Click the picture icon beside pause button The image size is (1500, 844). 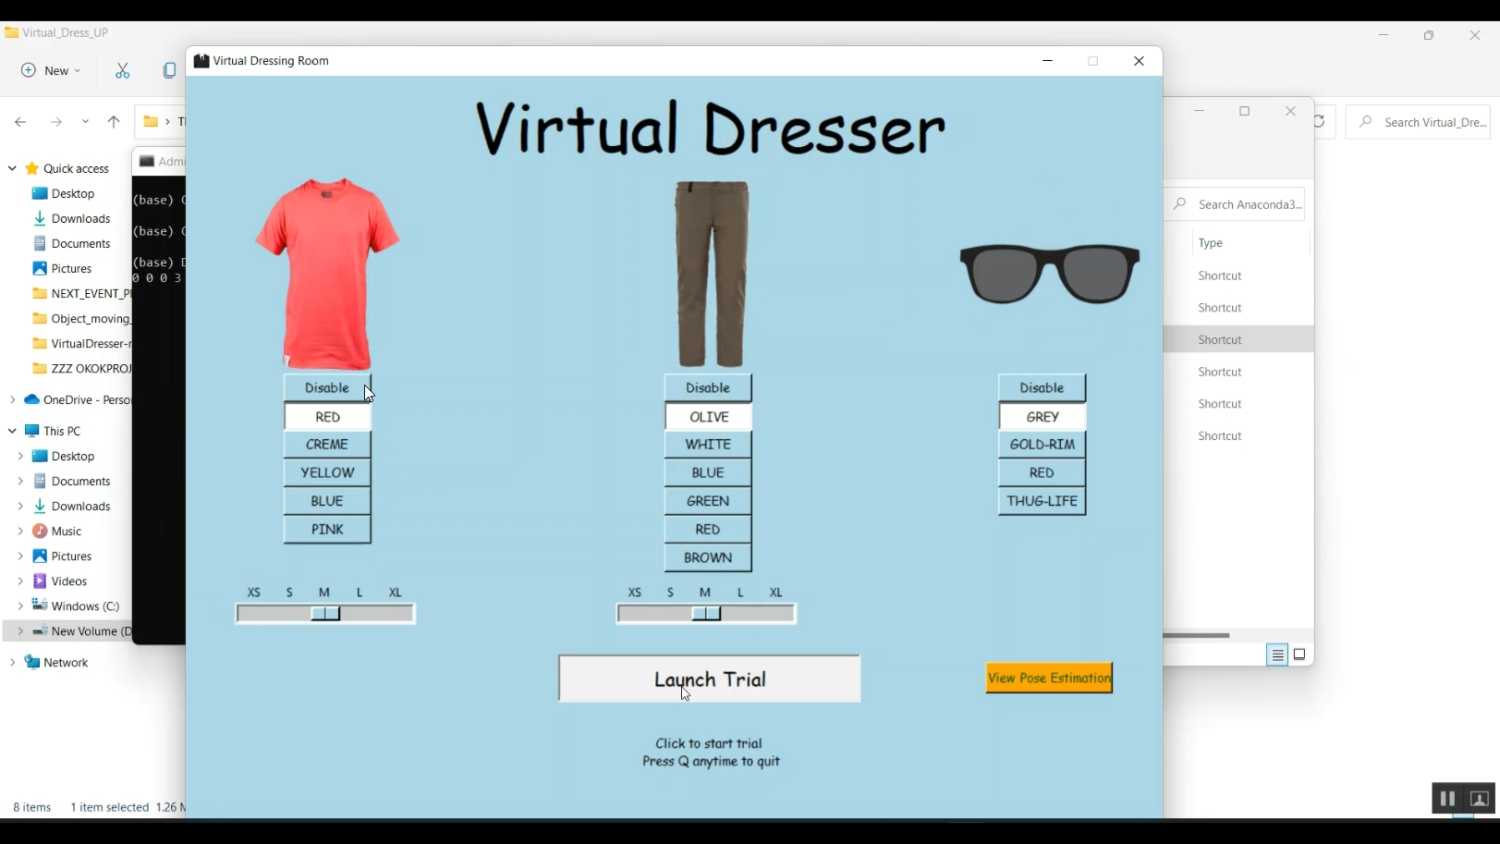coord(1480,799)
